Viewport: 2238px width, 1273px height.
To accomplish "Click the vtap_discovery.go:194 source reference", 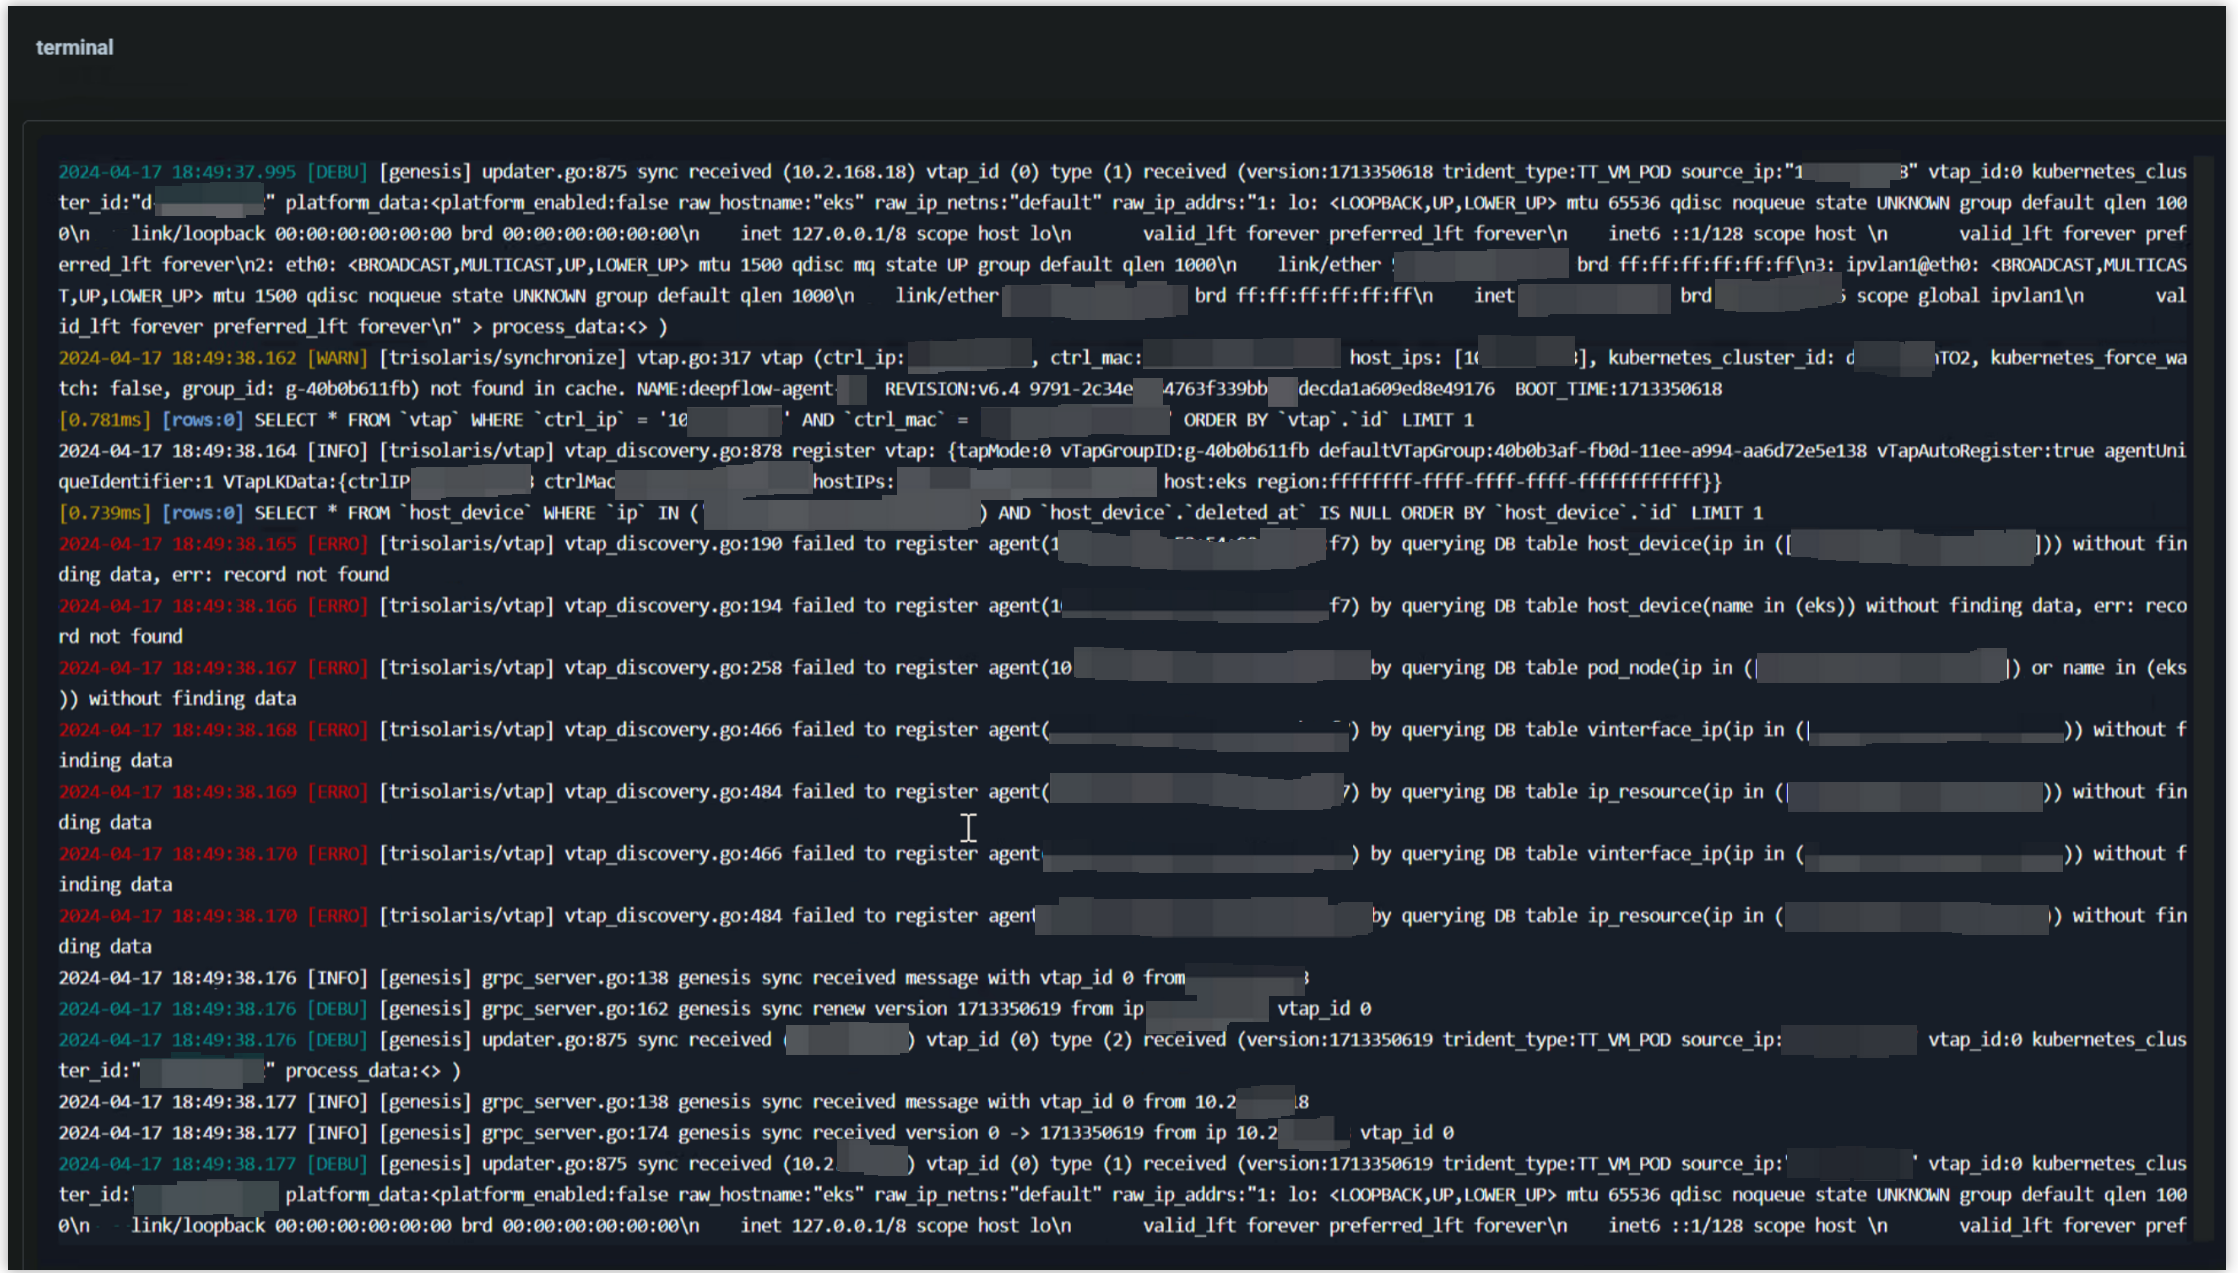I will (672, 606).
